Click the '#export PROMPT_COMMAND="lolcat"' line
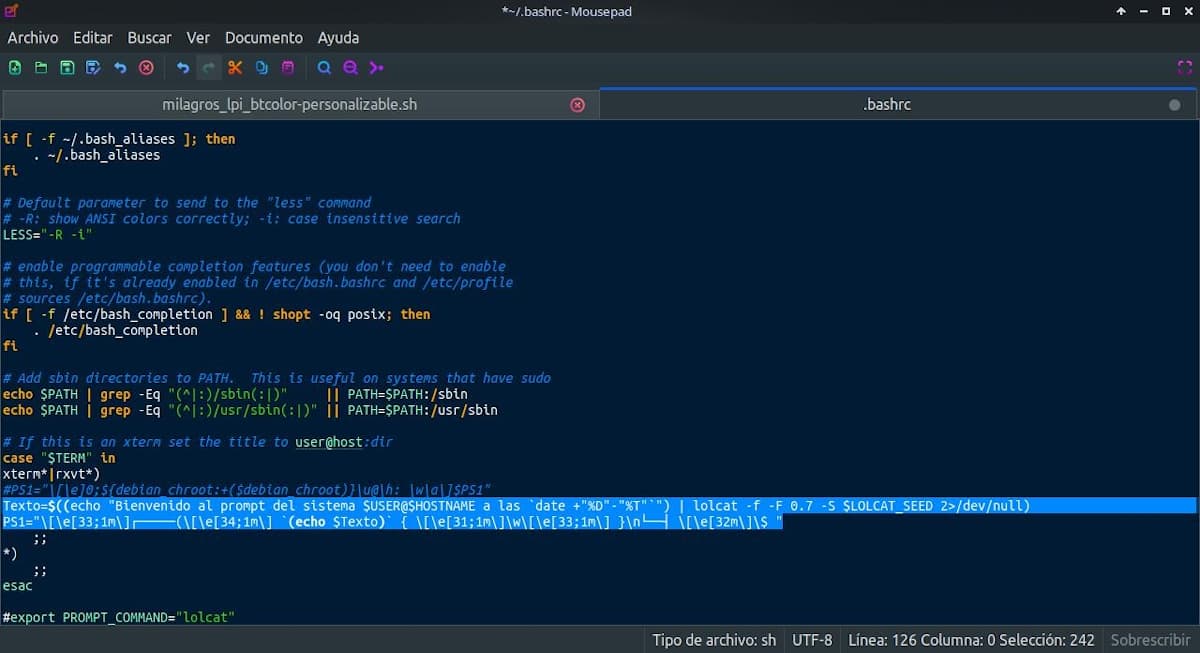This screenshot has height=653, width=1200. (x=118, y=618)
